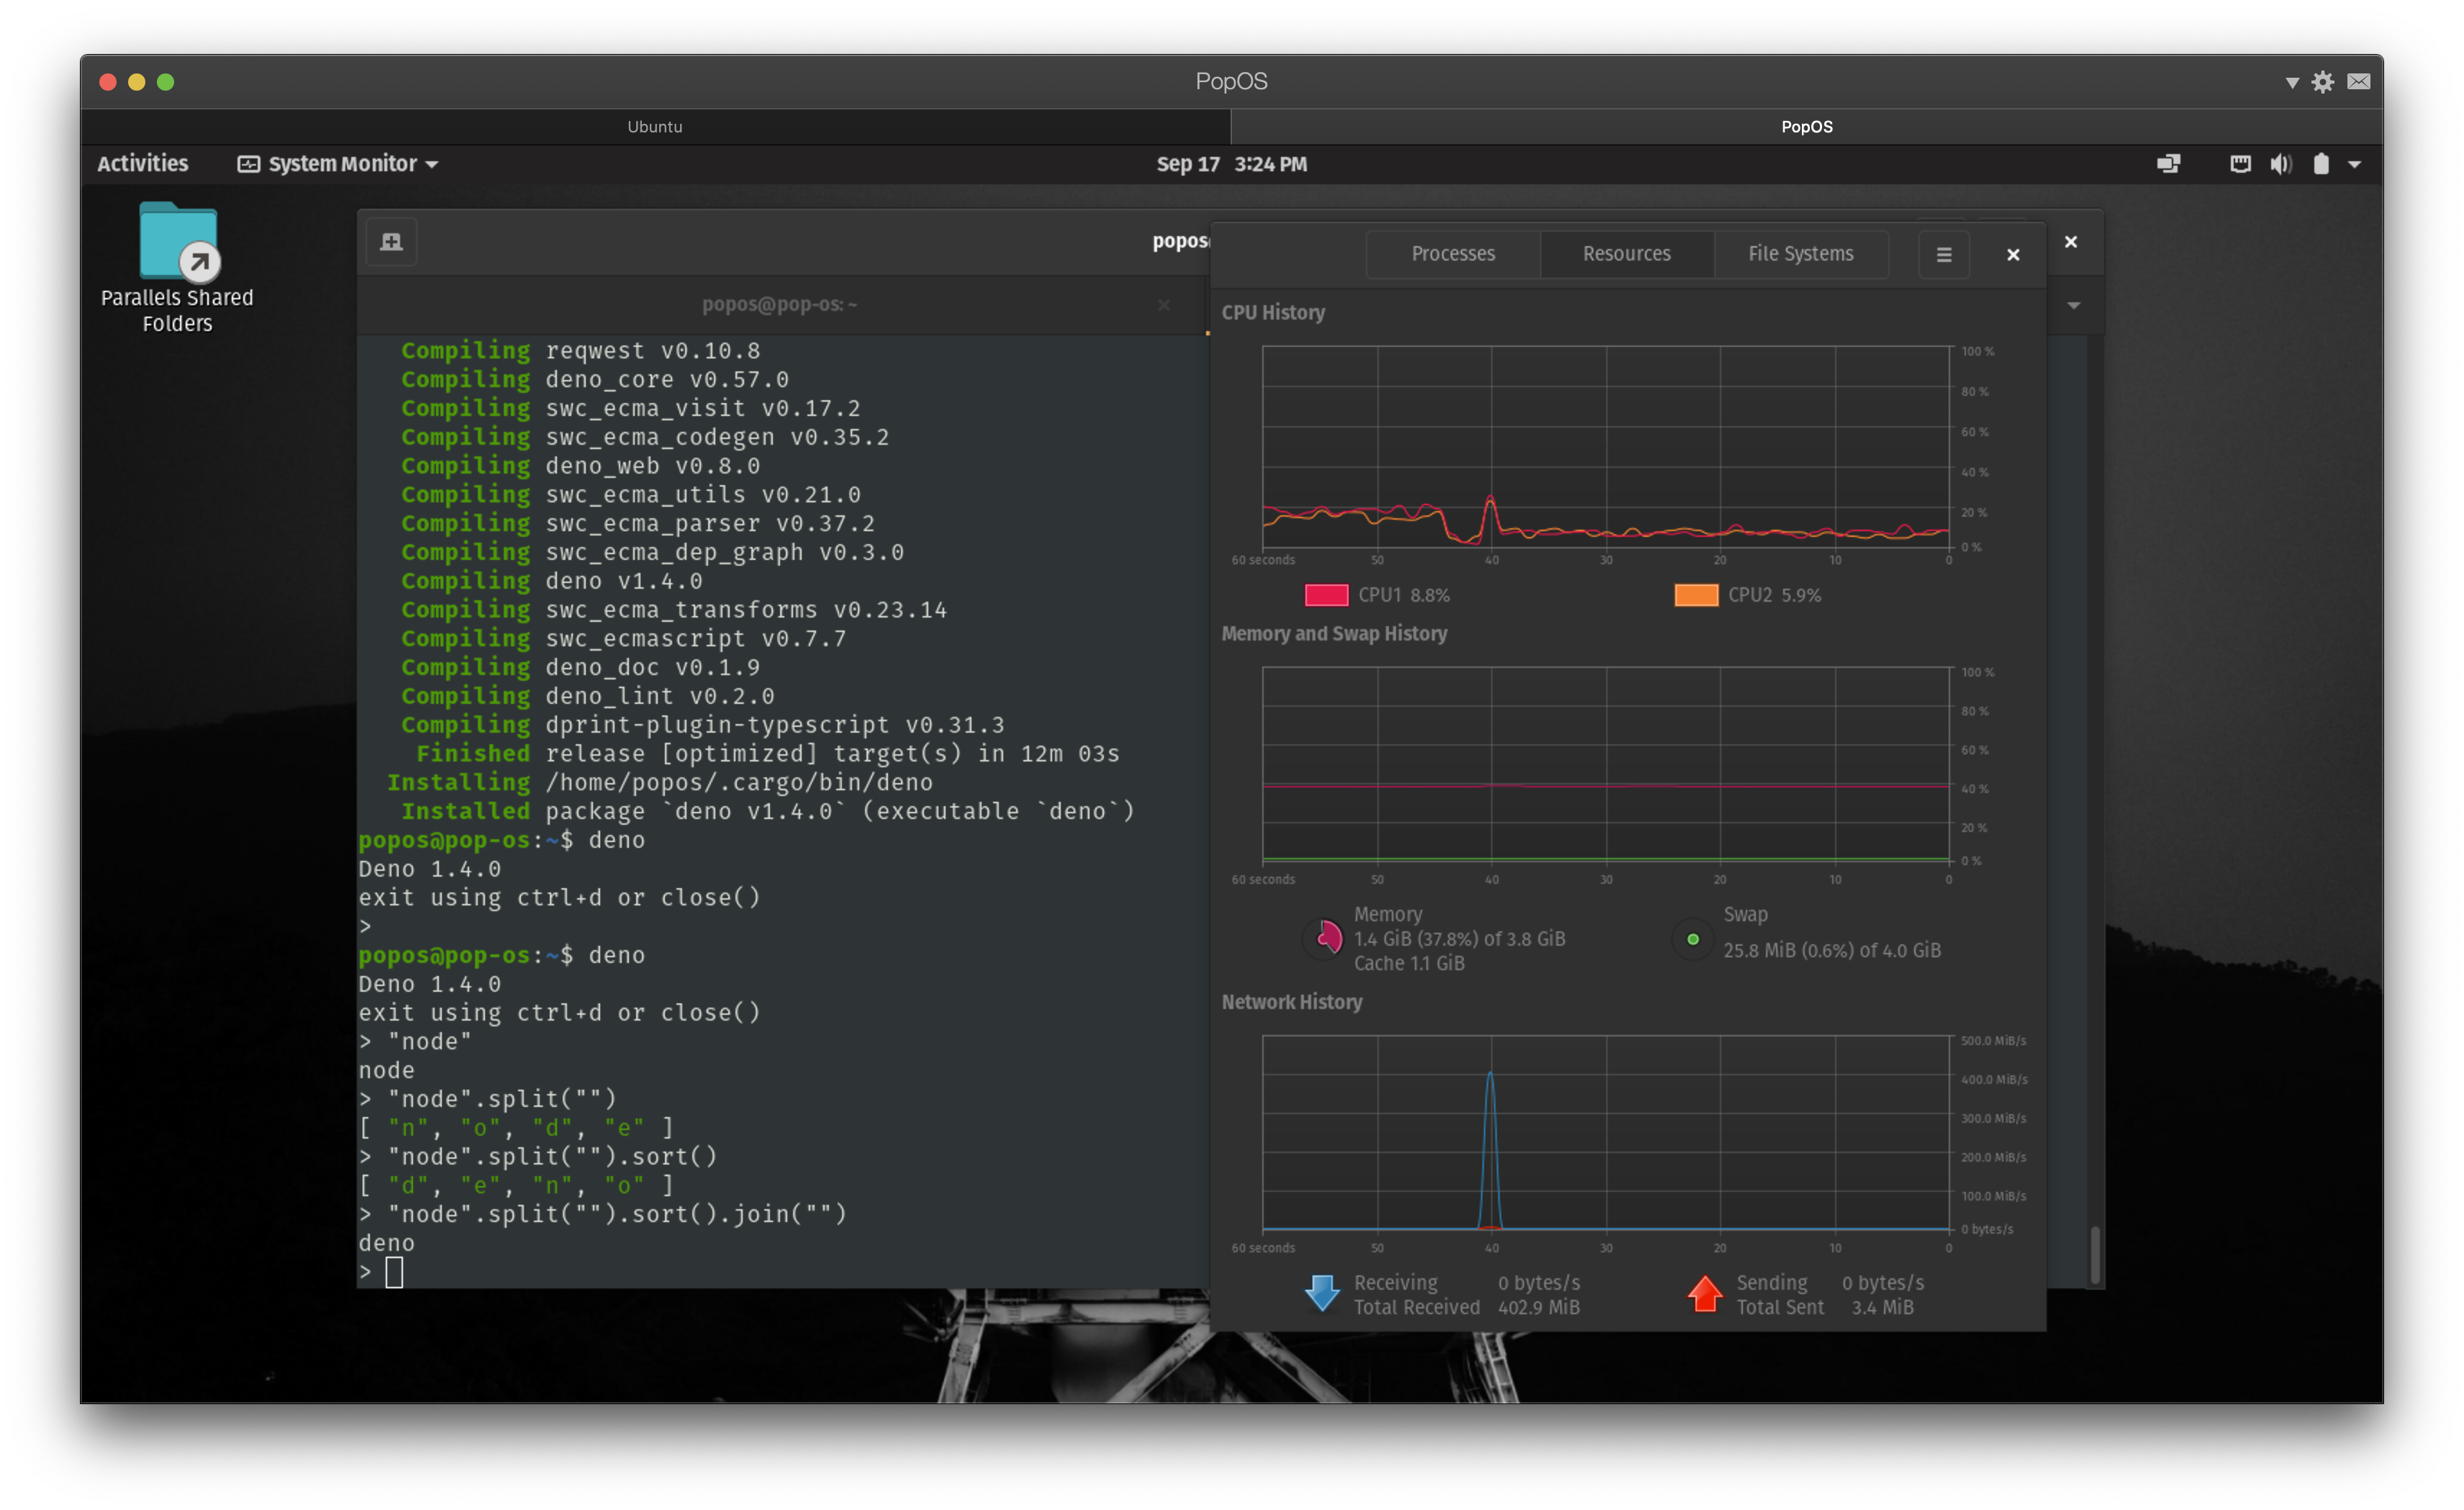Image resolution: width=2464 pixels, height=1510 pixels.
Task: Open the system menu dropdown arrow
Action: (2355, 165)
